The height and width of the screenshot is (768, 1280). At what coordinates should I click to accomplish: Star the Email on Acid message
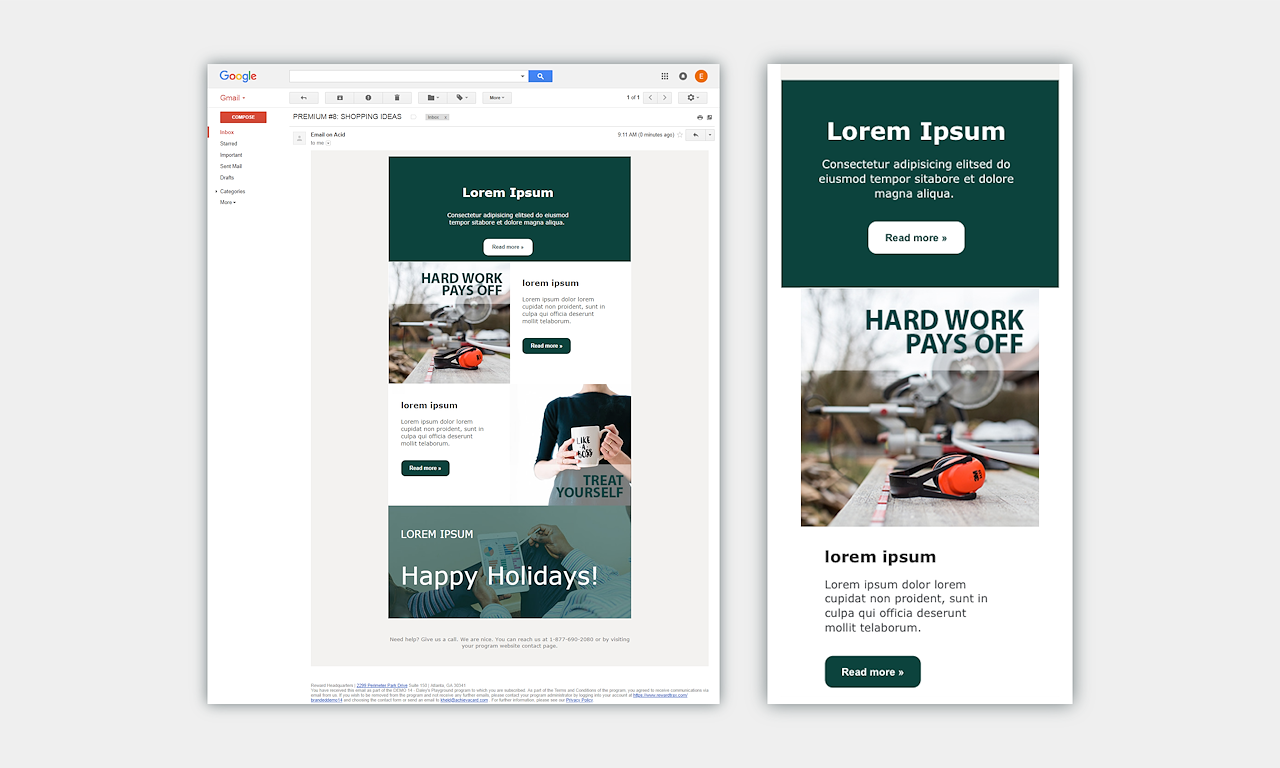[680, 135]
